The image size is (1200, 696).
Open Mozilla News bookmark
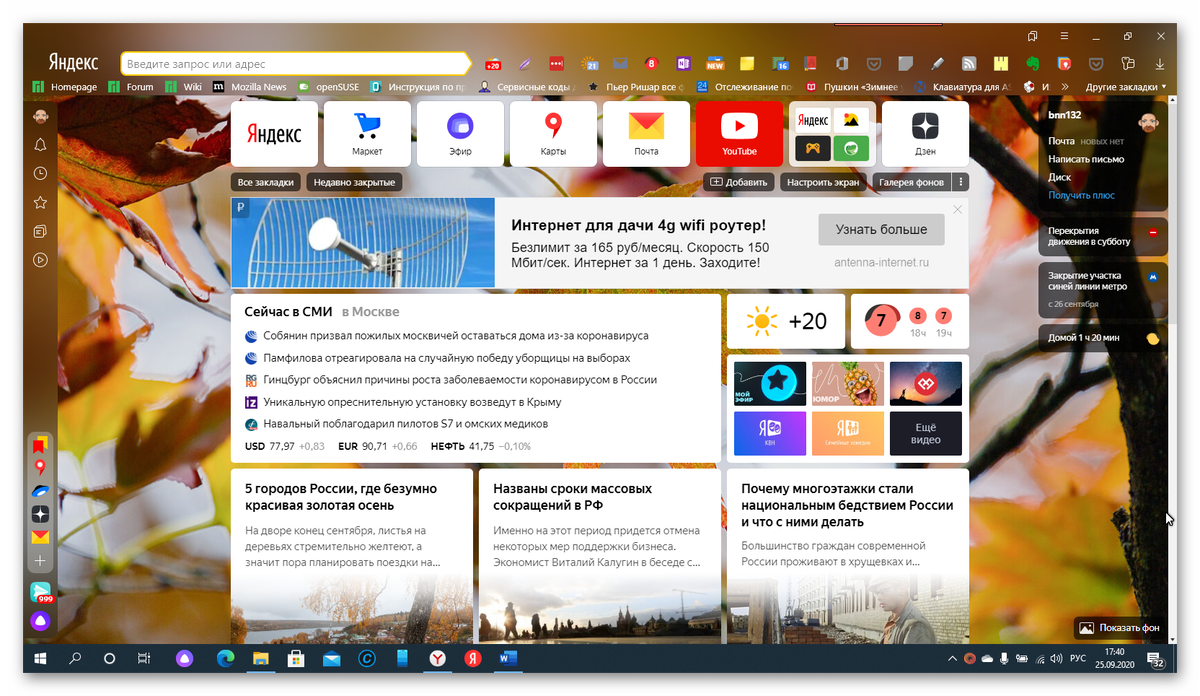[250, 87]
